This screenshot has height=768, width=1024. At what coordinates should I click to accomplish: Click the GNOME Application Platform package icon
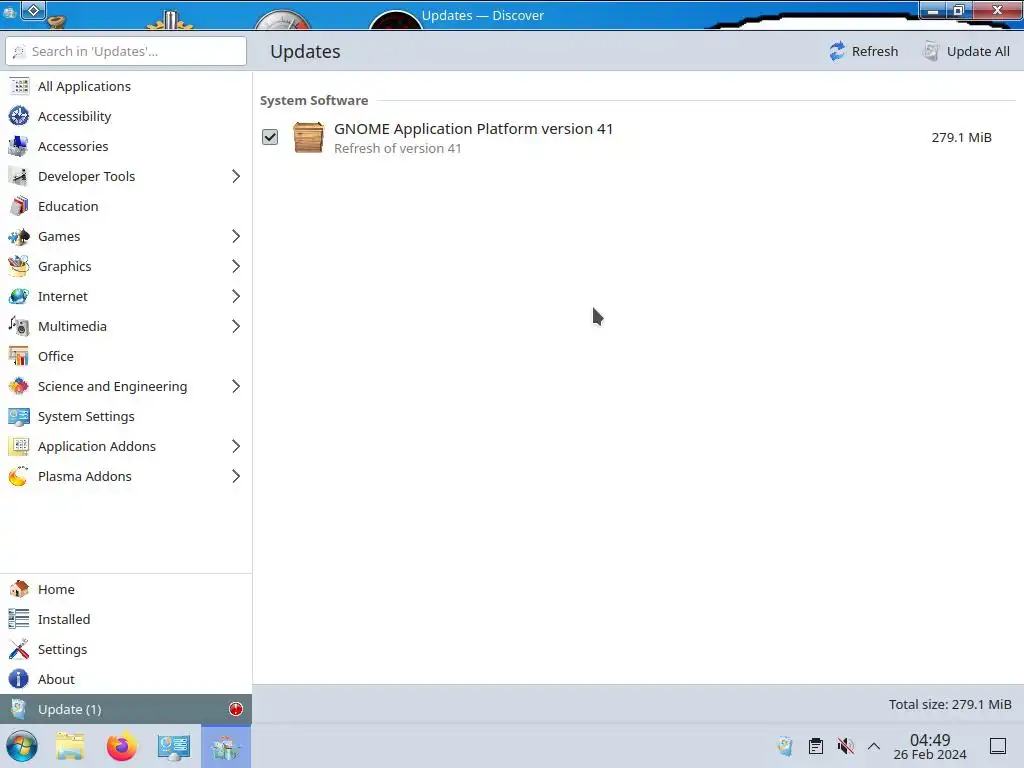click(x=308, y=137)
